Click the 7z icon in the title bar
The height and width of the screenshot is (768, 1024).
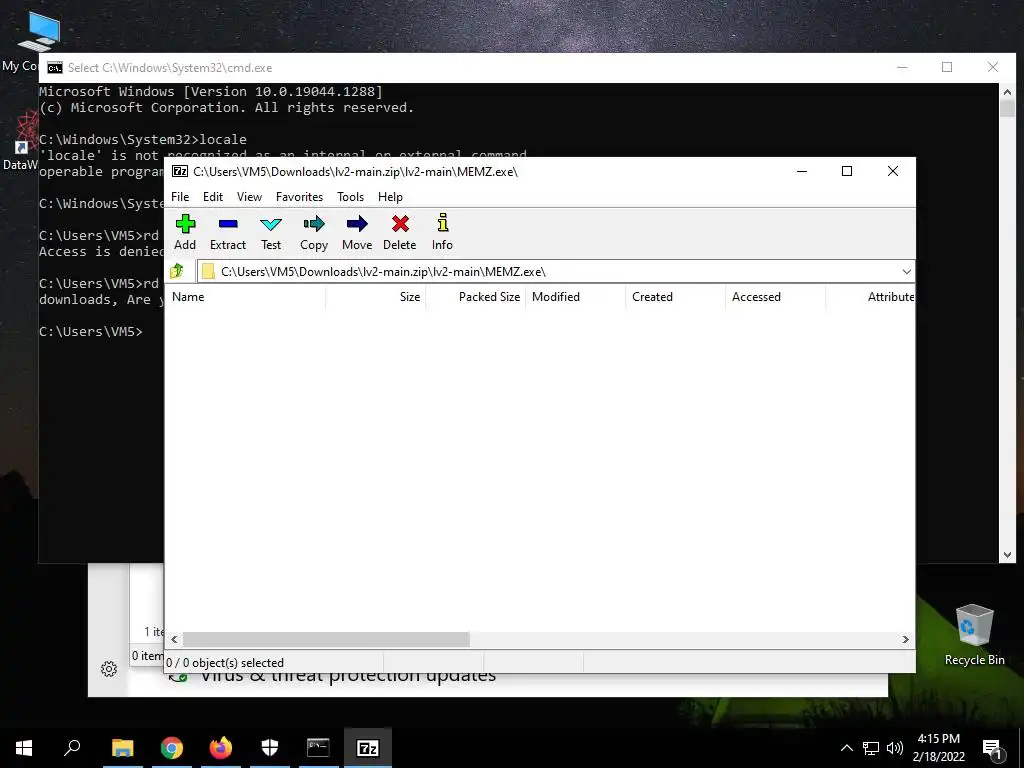(x=180, y=171)
